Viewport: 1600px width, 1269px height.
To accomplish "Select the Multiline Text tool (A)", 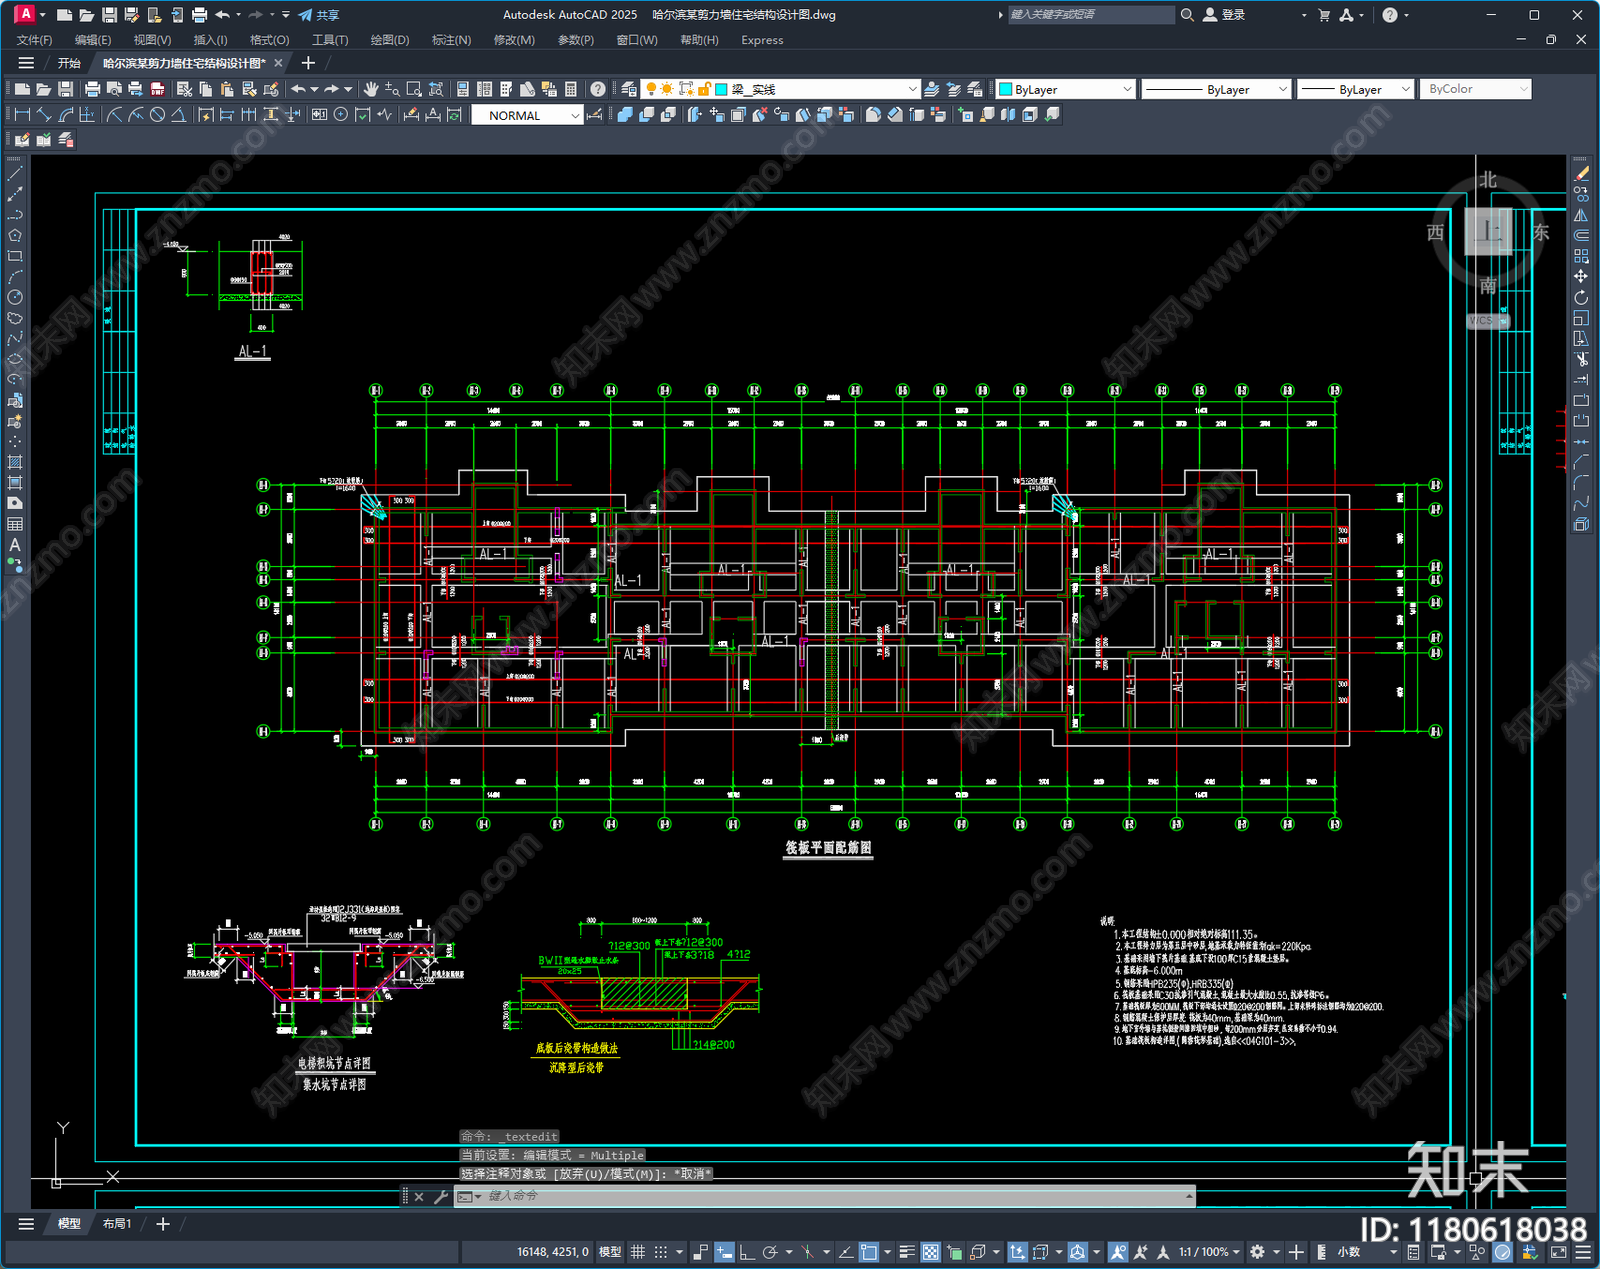I will coord(15,545).
